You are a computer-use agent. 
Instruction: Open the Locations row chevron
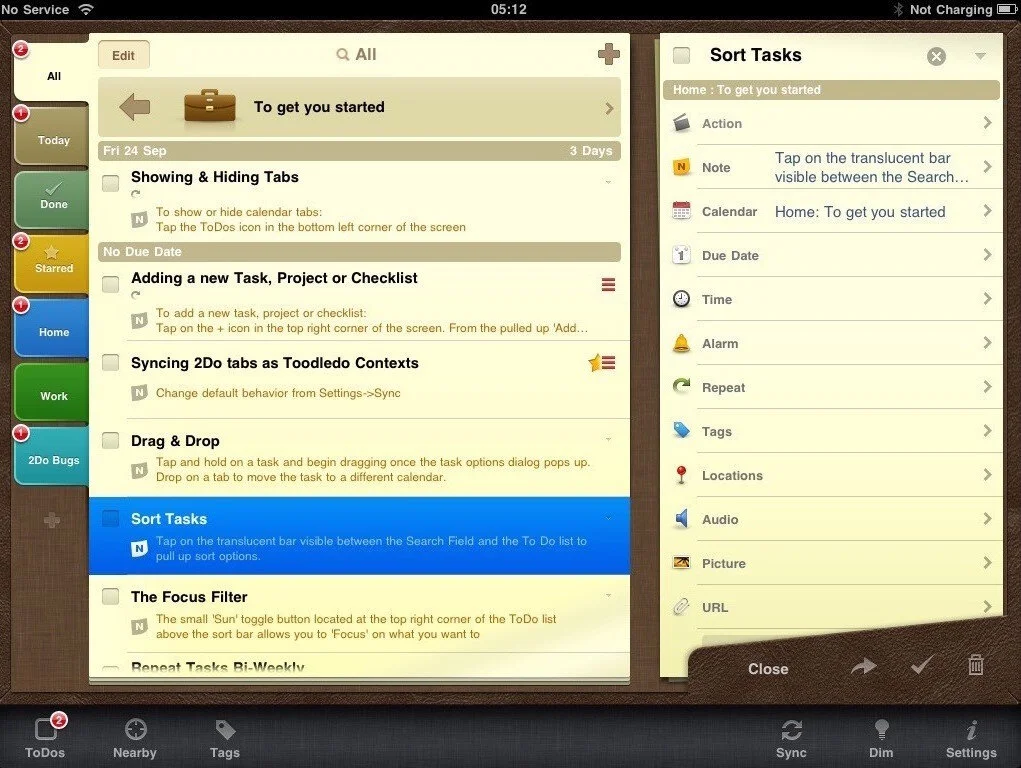tap(987, 475)
